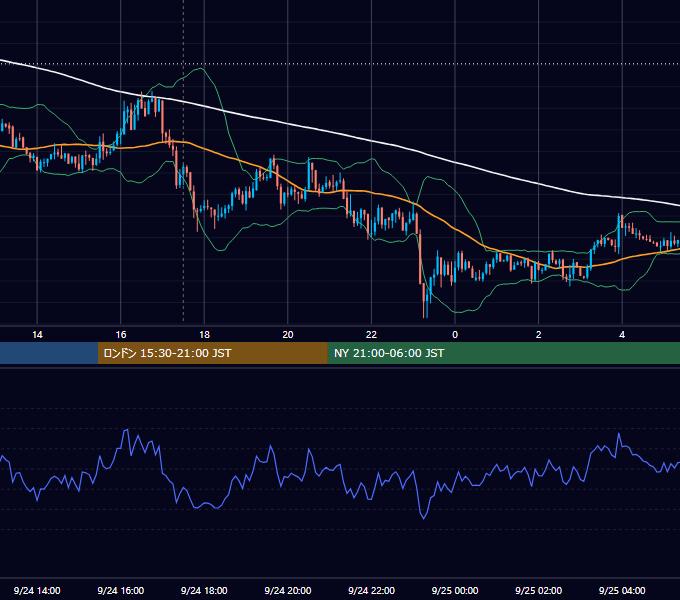
Task: Click the hour label "22" on the price chart axis
Action: 371,335
